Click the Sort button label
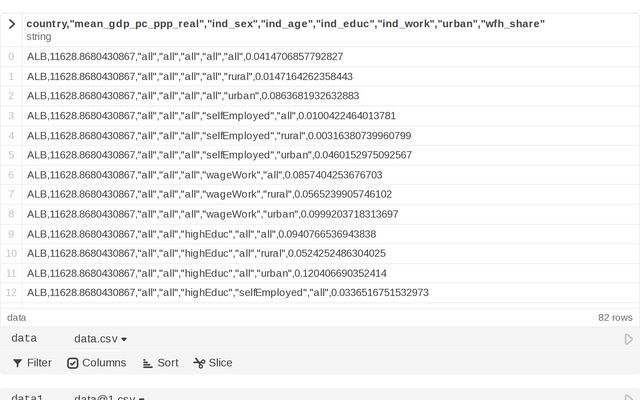 point(167,363)
